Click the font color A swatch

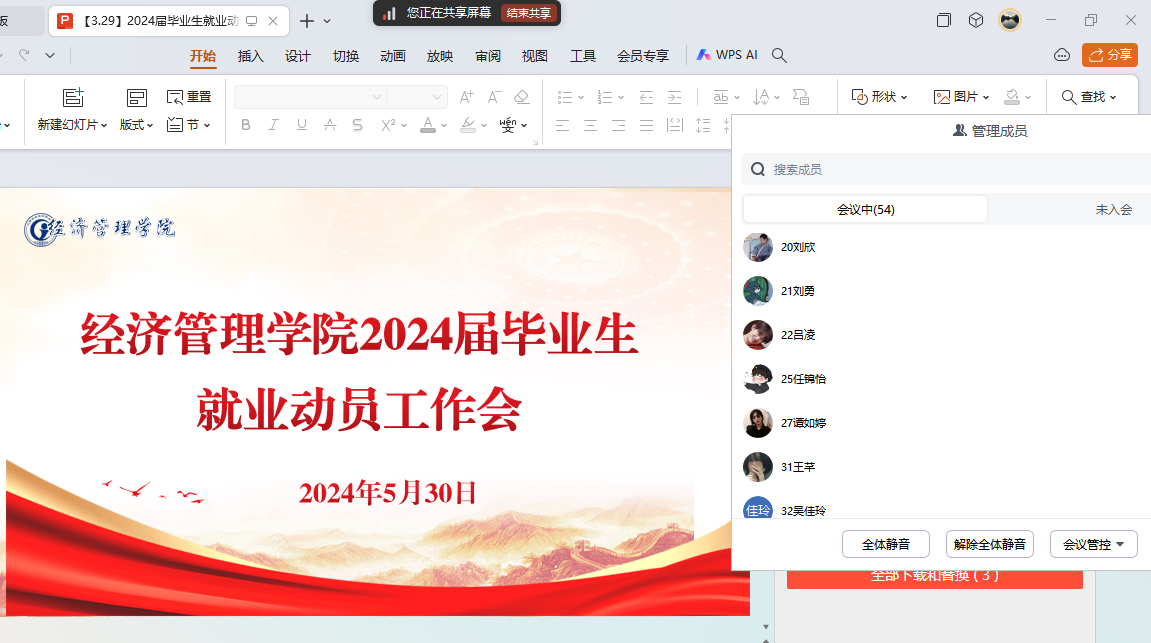(428, 125)
